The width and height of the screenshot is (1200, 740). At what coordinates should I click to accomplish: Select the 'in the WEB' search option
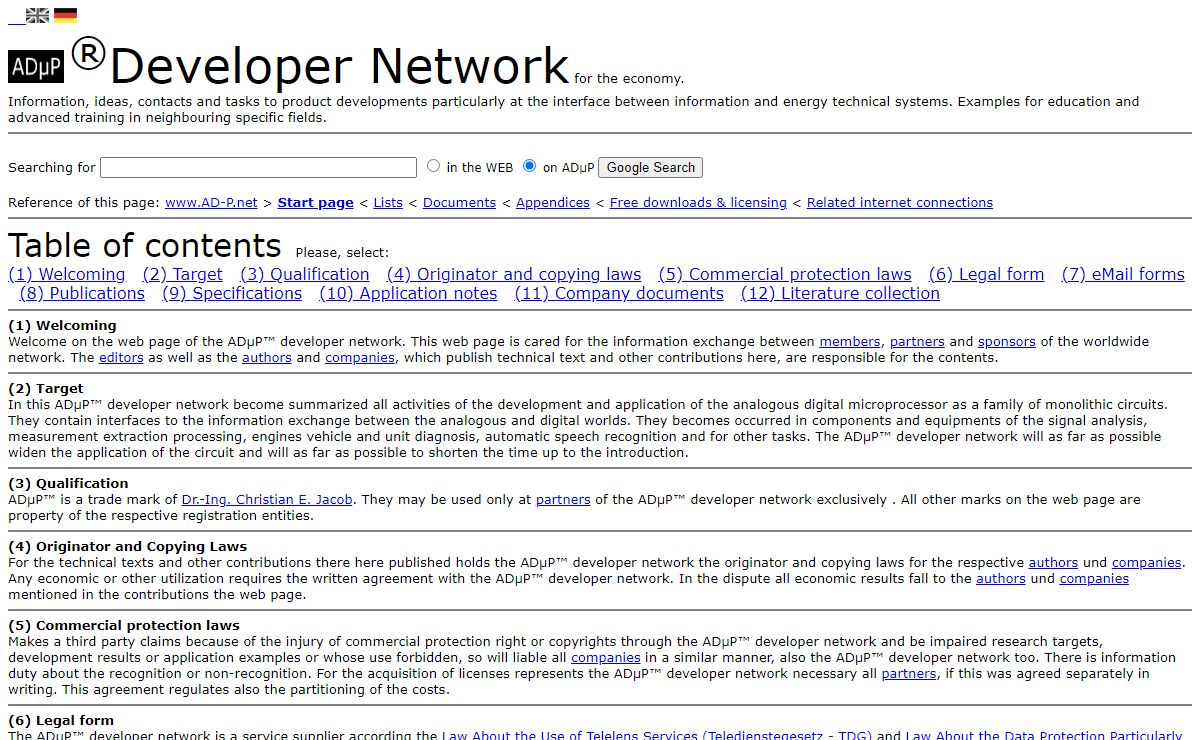(433, 166)
